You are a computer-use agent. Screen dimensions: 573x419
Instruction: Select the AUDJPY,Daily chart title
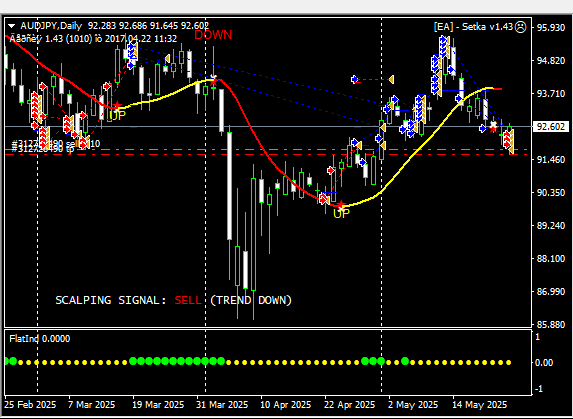(51, 26)
